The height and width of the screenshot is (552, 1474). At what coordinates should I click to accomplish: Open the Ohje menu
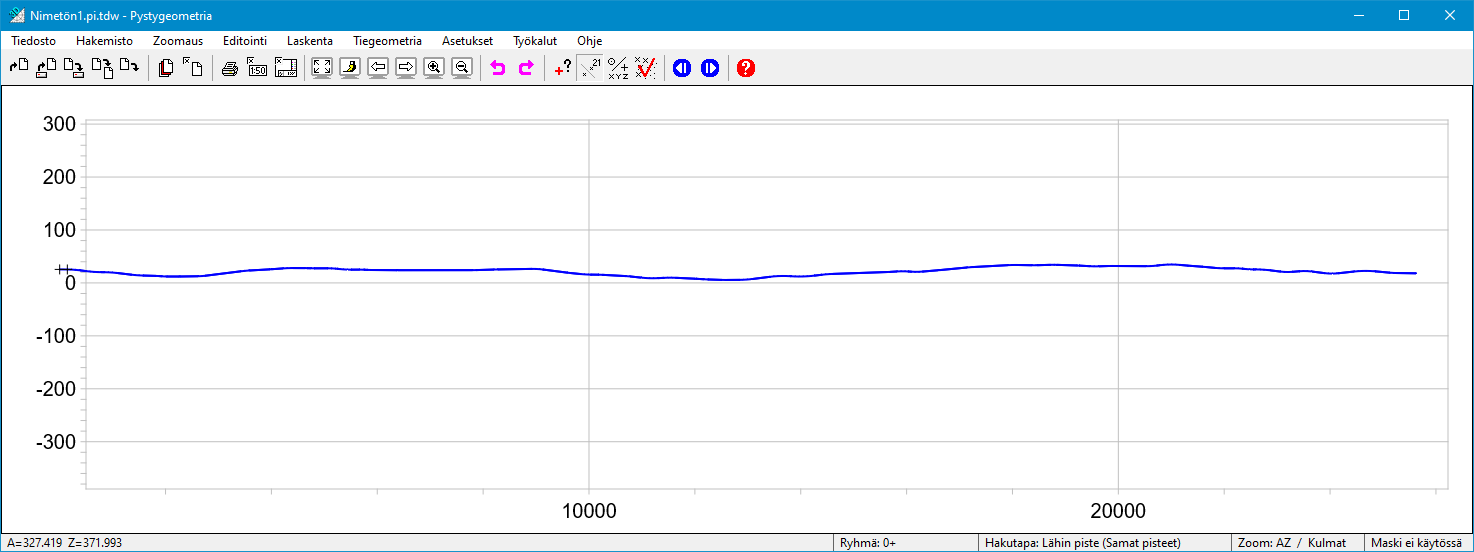click(589, 41)
